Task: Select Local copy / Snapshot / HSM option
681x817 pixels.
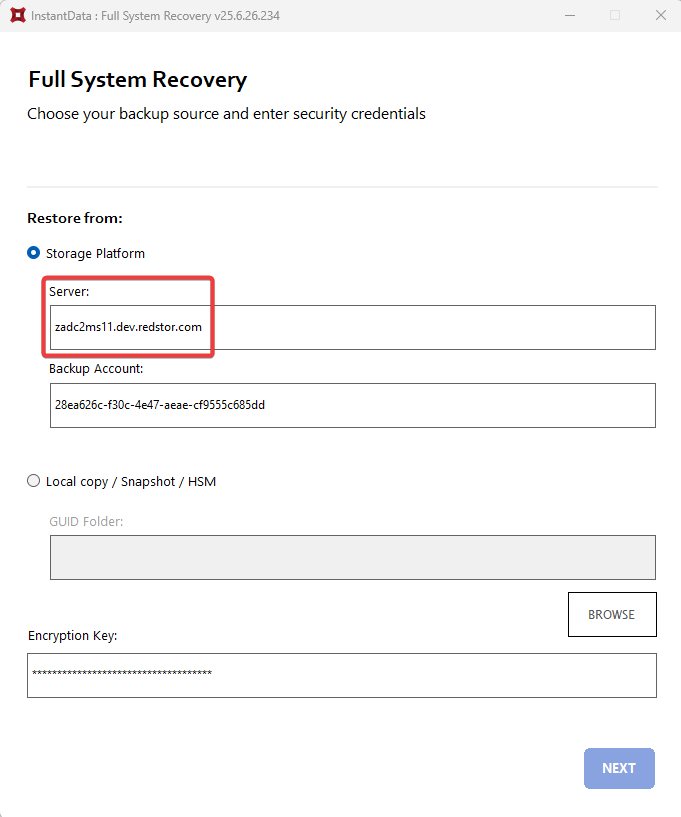Action: click(33, 481)
